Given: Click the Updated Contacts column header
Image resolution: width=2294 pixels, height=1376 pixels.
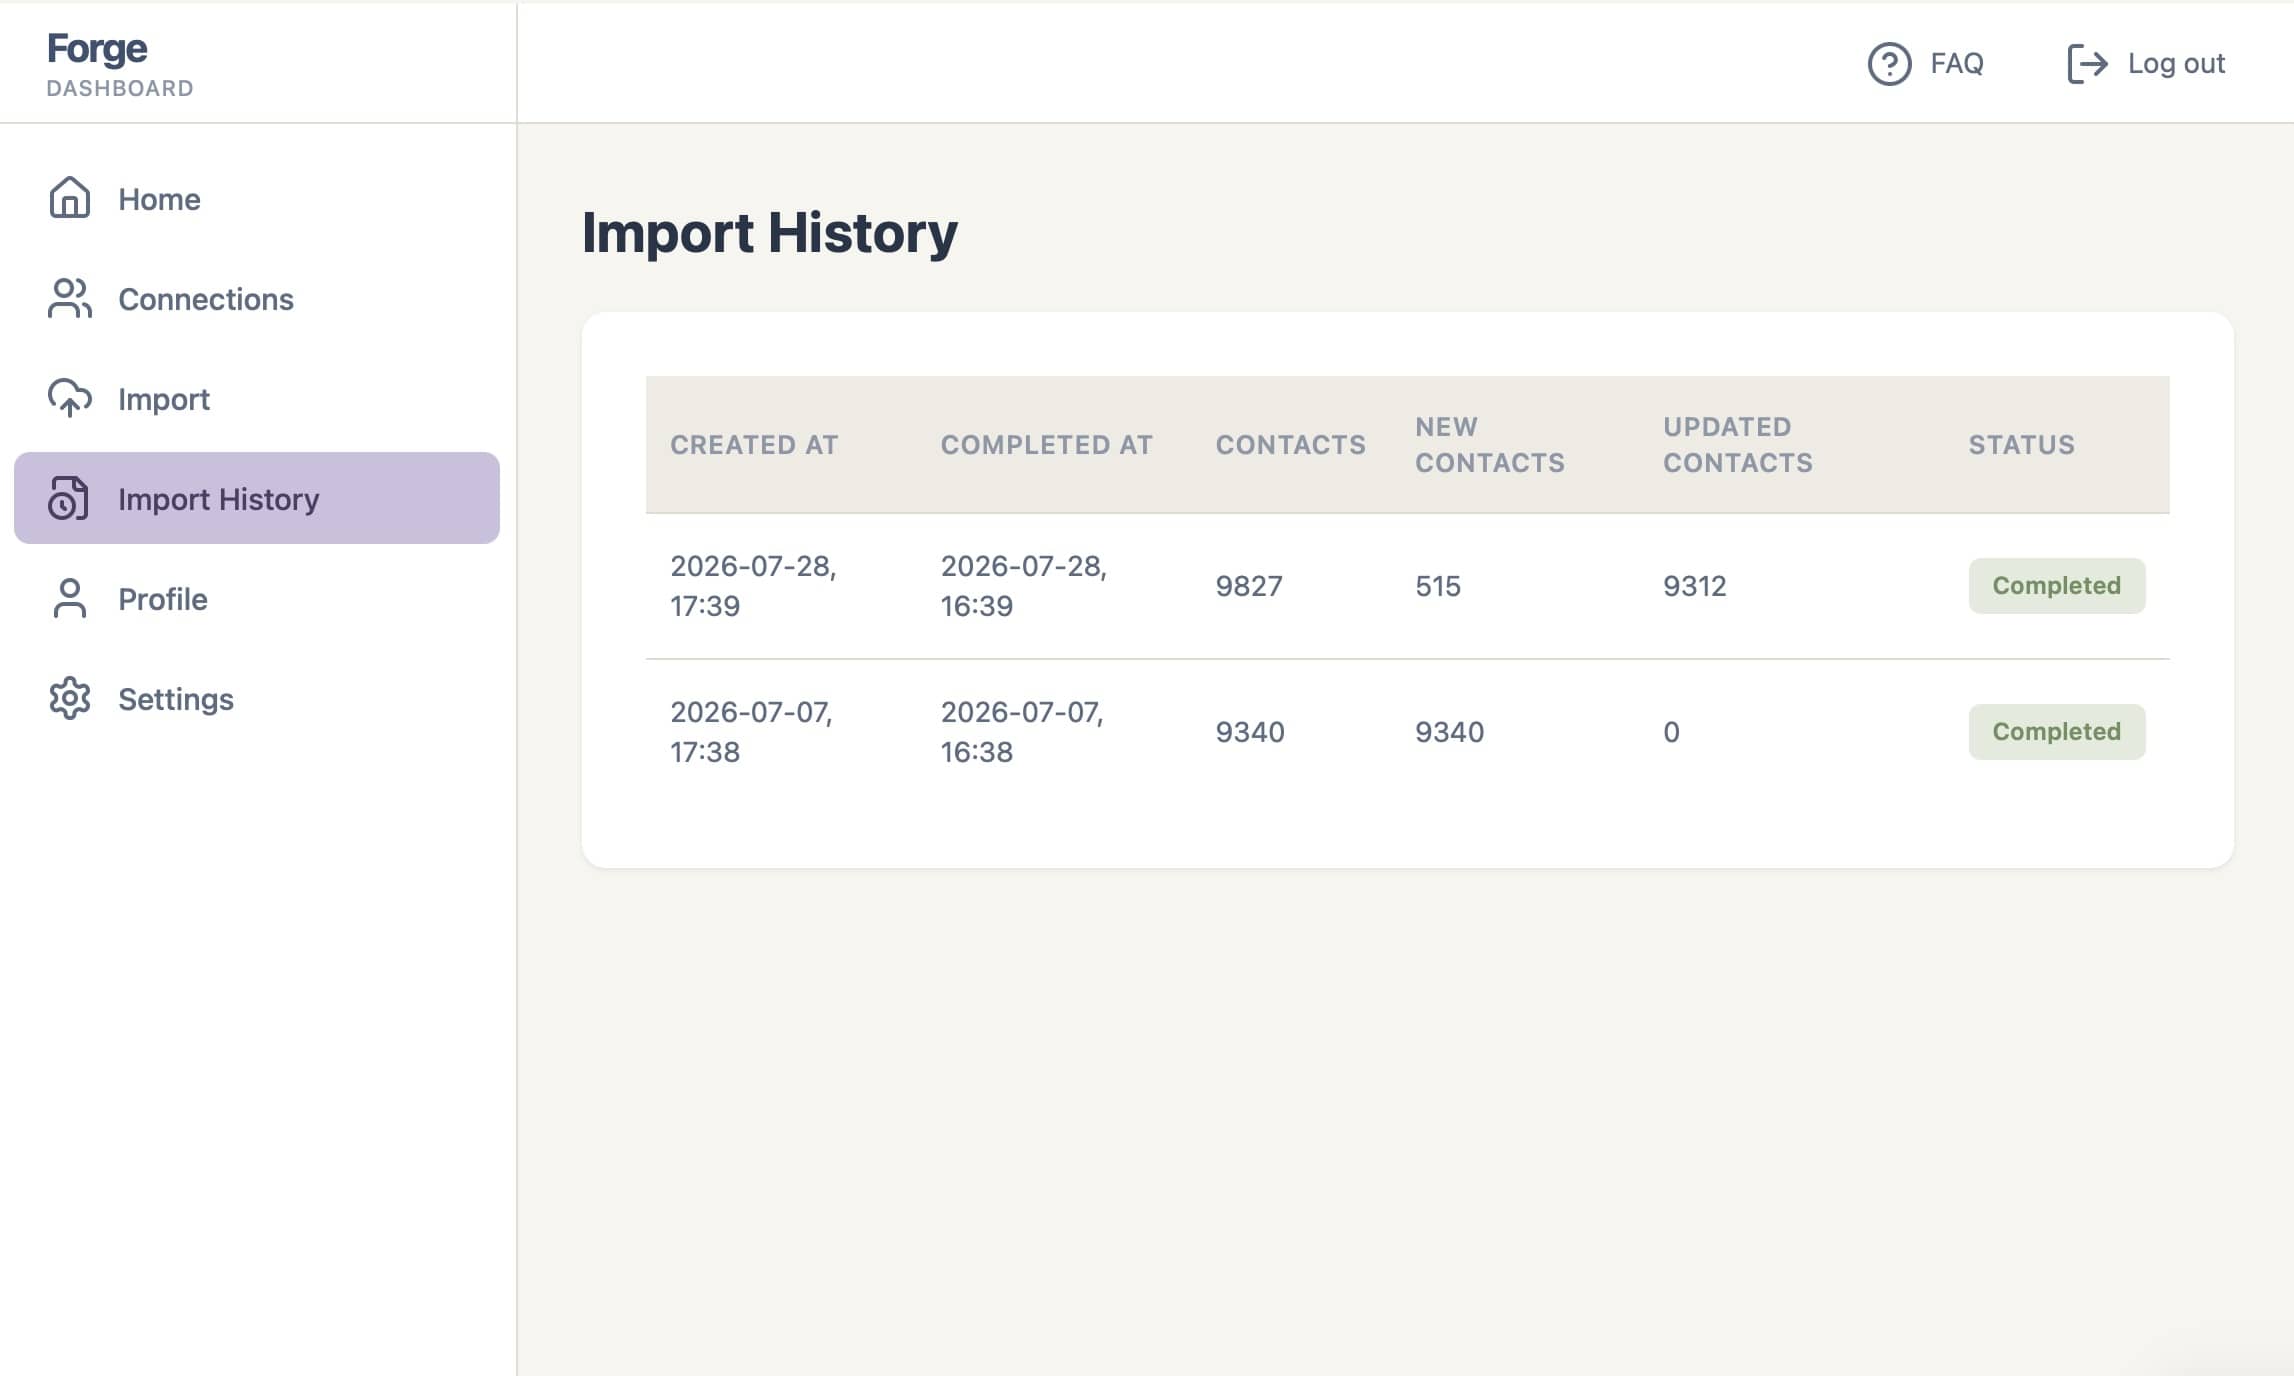Looking at the screenshot, I should tap(1737, 445).
